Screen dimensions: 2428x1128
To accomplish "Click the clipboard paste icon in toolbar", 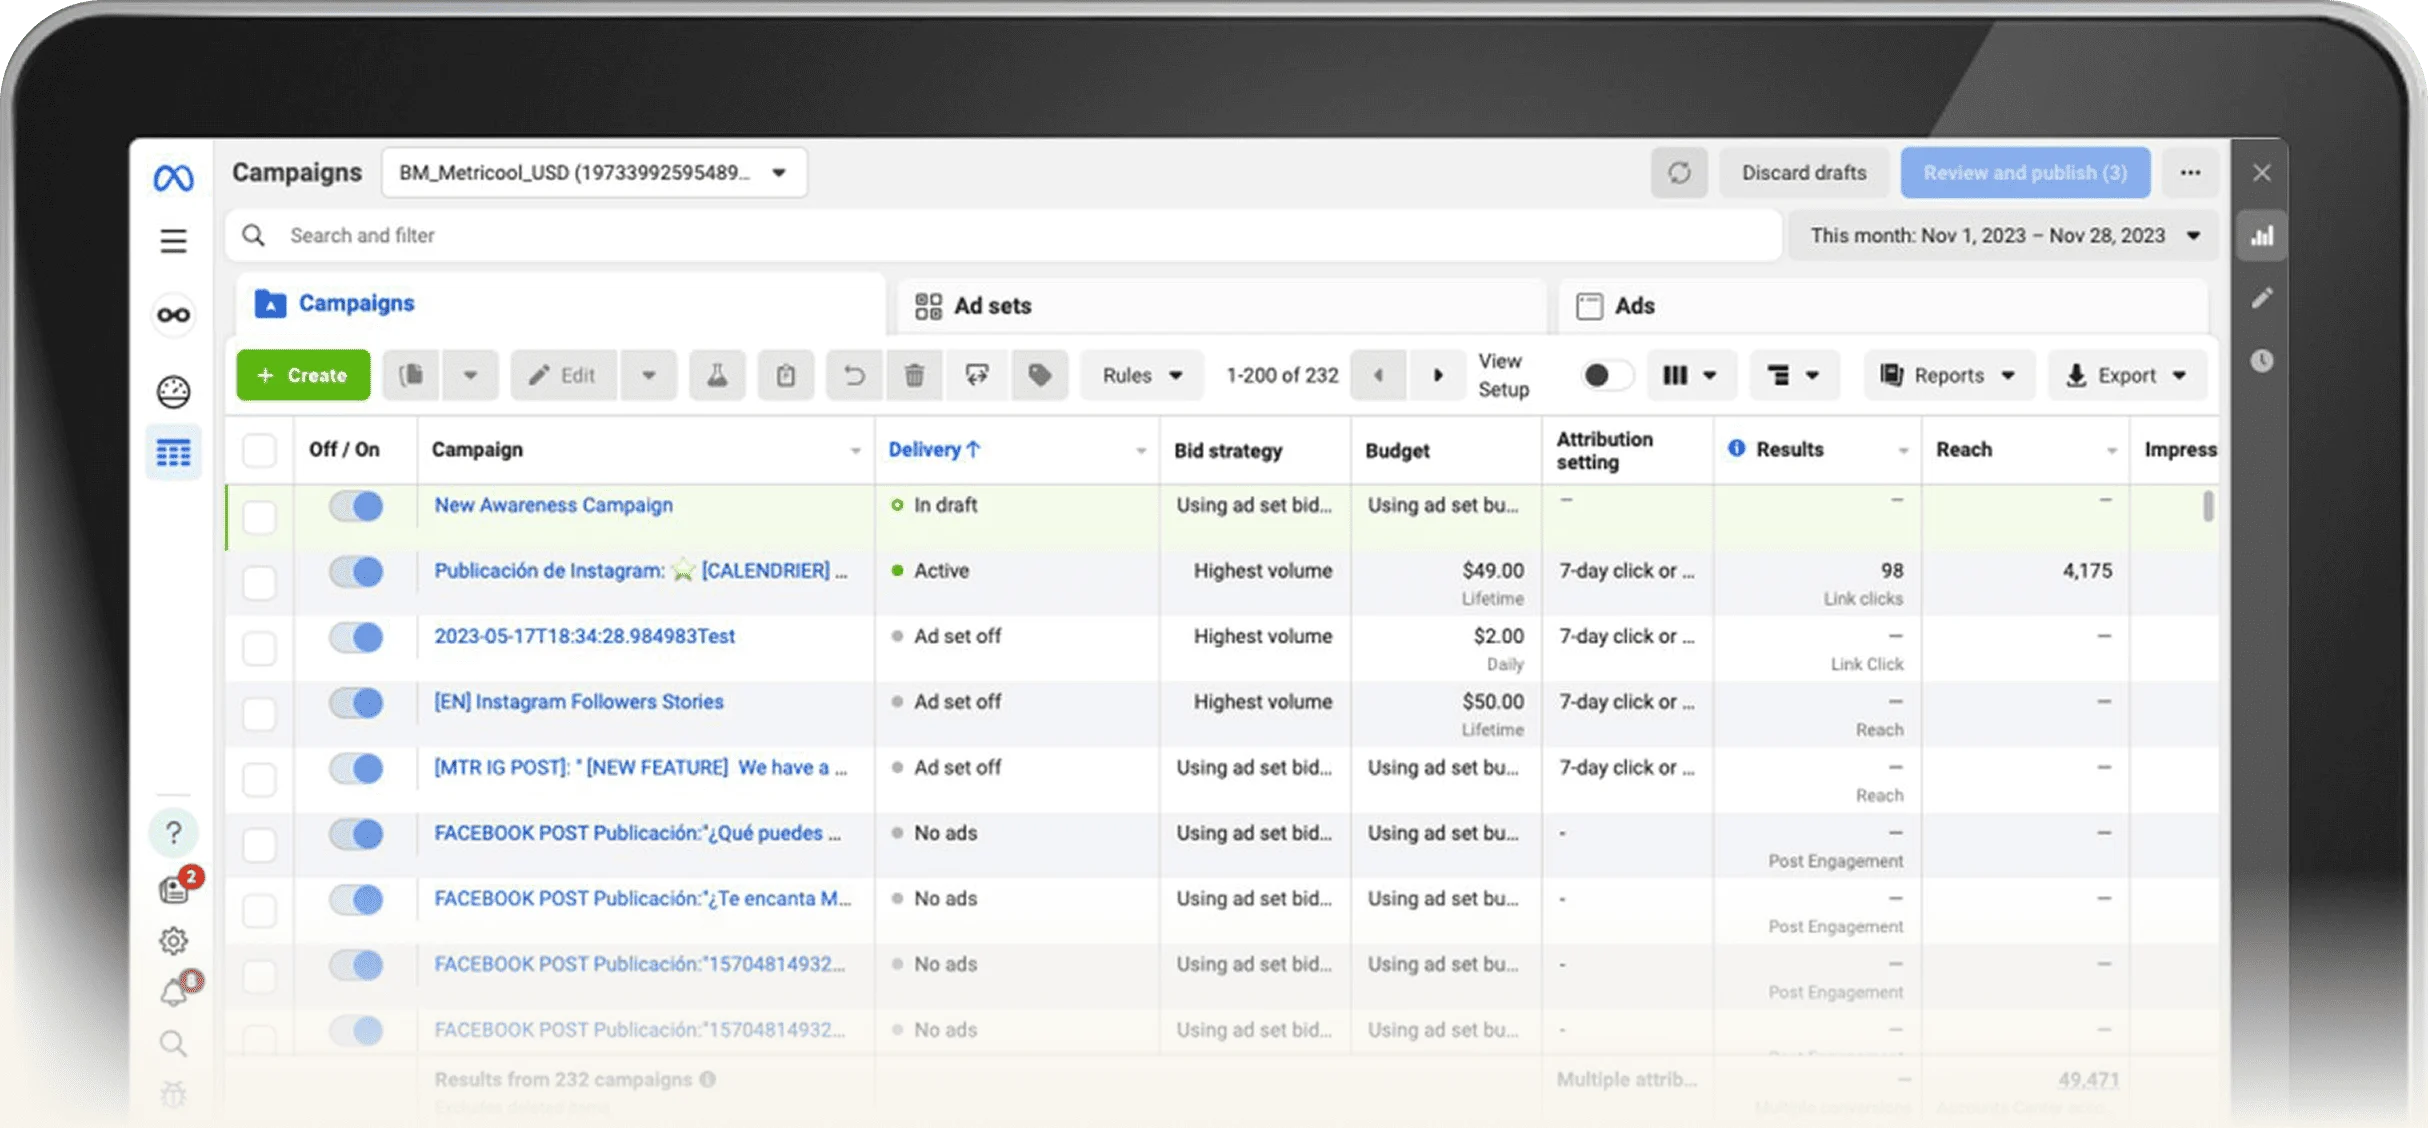I will (786, 375).
